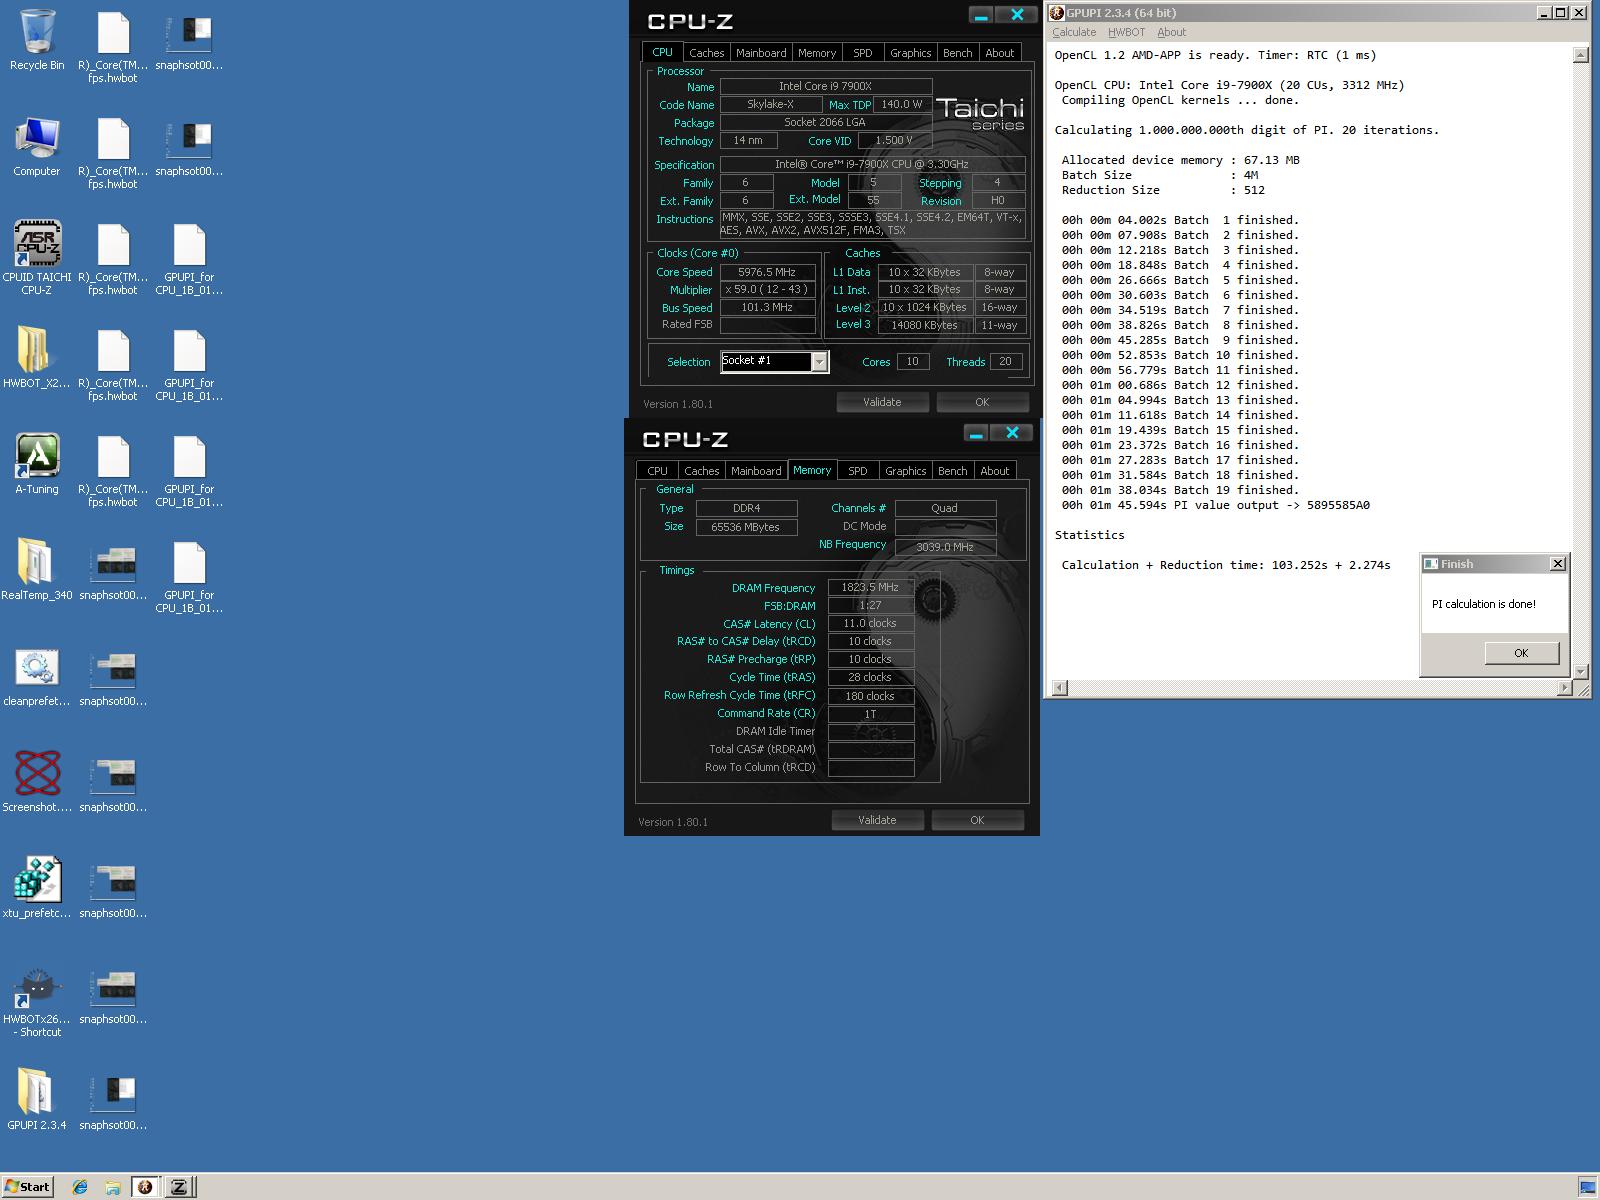Click the Bus Speed value 101.3 MHz
Viewport: 1600px width, 1200px height.
[x=767, y=308]
